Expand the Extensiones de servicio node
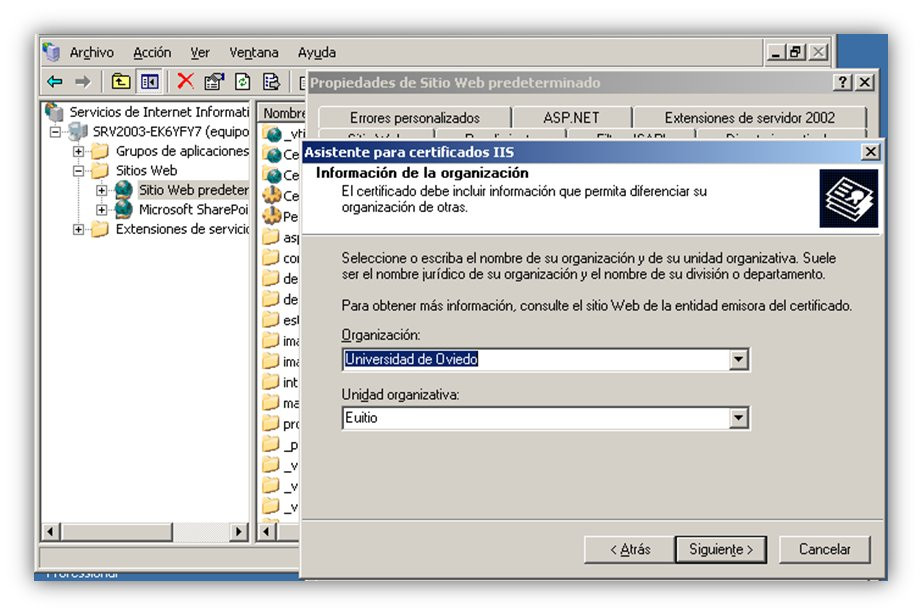Screen dimensions: 922x615 click(78, 229)
